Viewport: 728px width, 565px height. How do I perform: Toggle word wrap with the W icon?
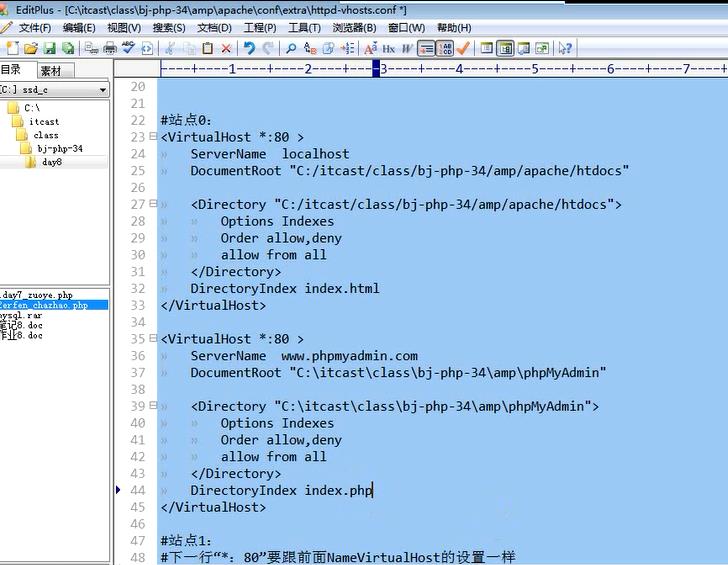[407, 48]
